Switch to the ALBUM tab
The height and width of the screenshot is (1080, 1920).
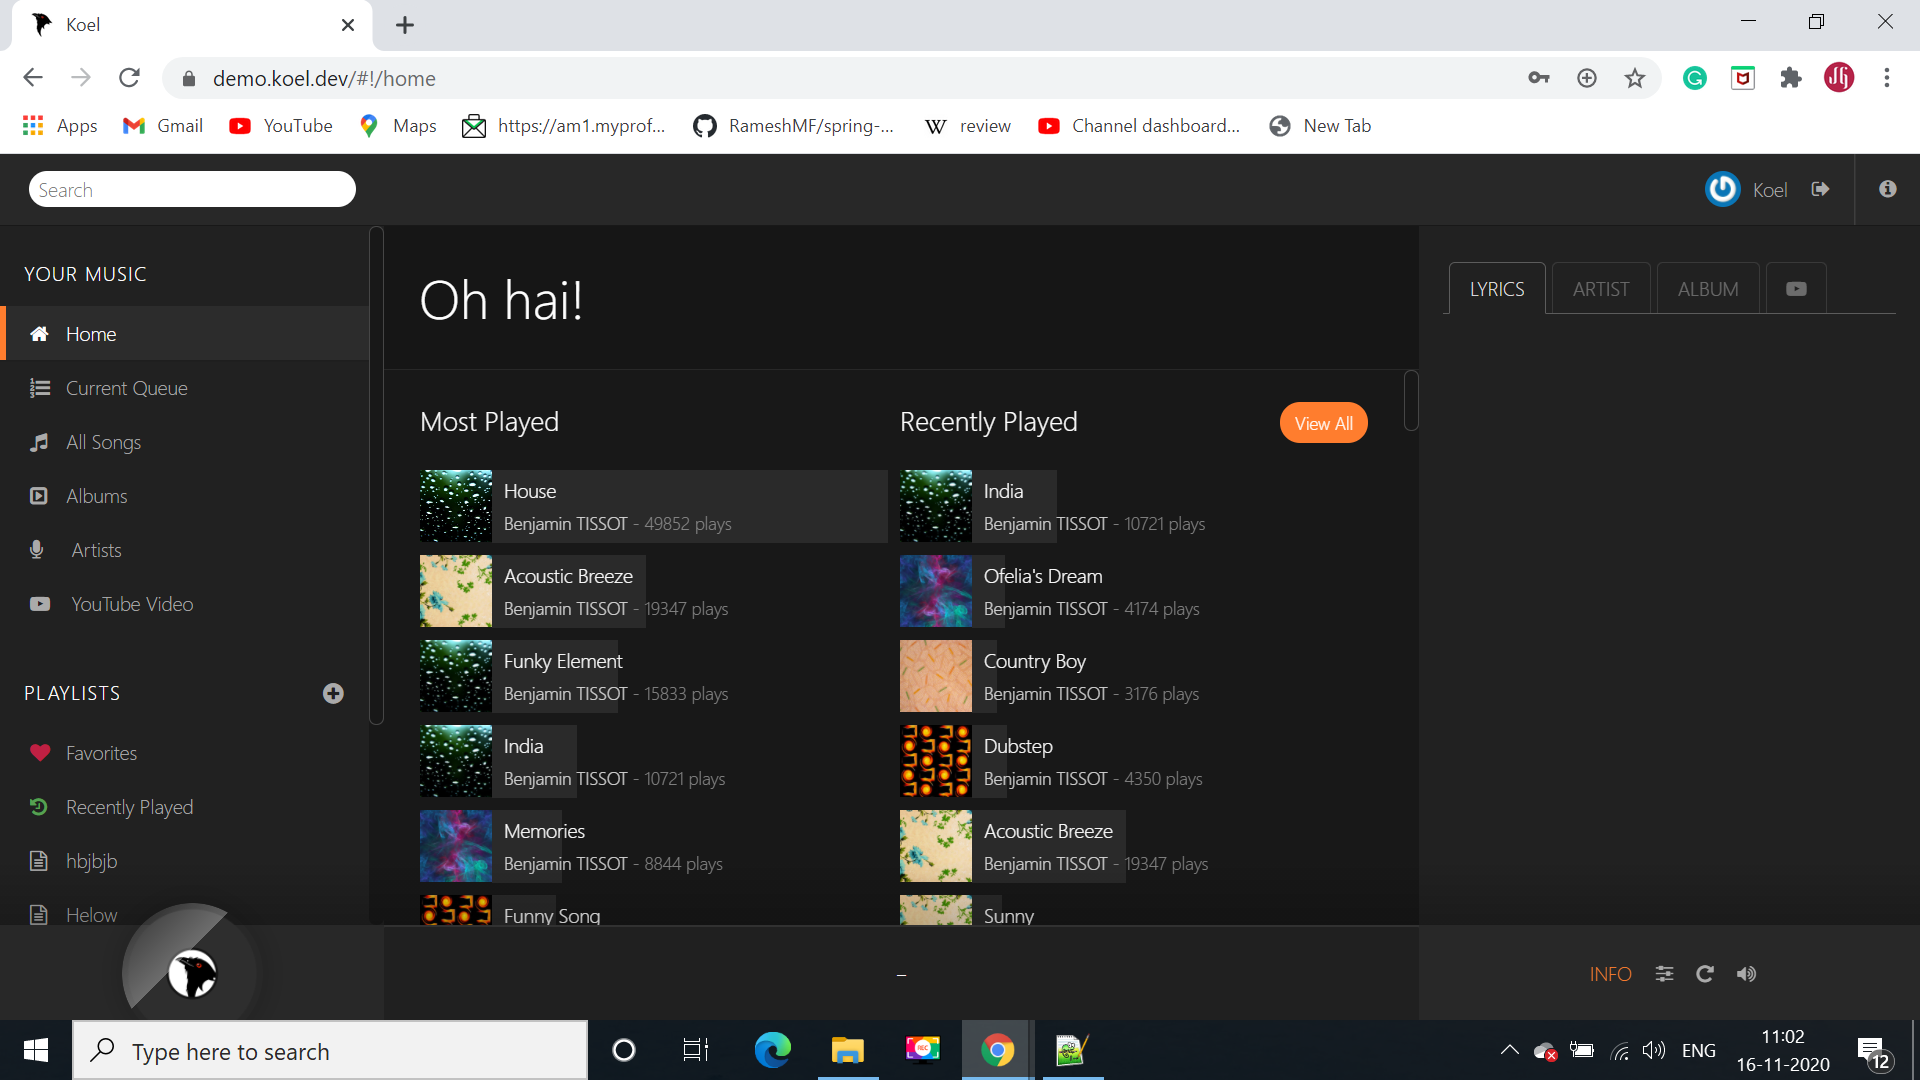click(1707, 289)
